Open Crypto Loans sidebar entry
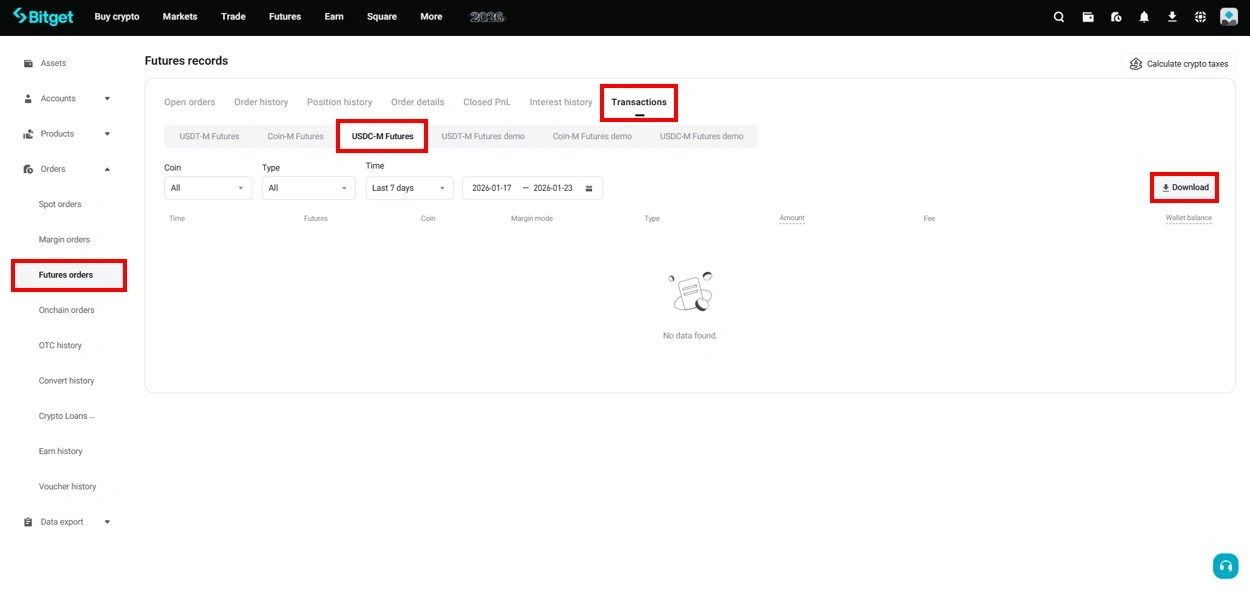 67,416
